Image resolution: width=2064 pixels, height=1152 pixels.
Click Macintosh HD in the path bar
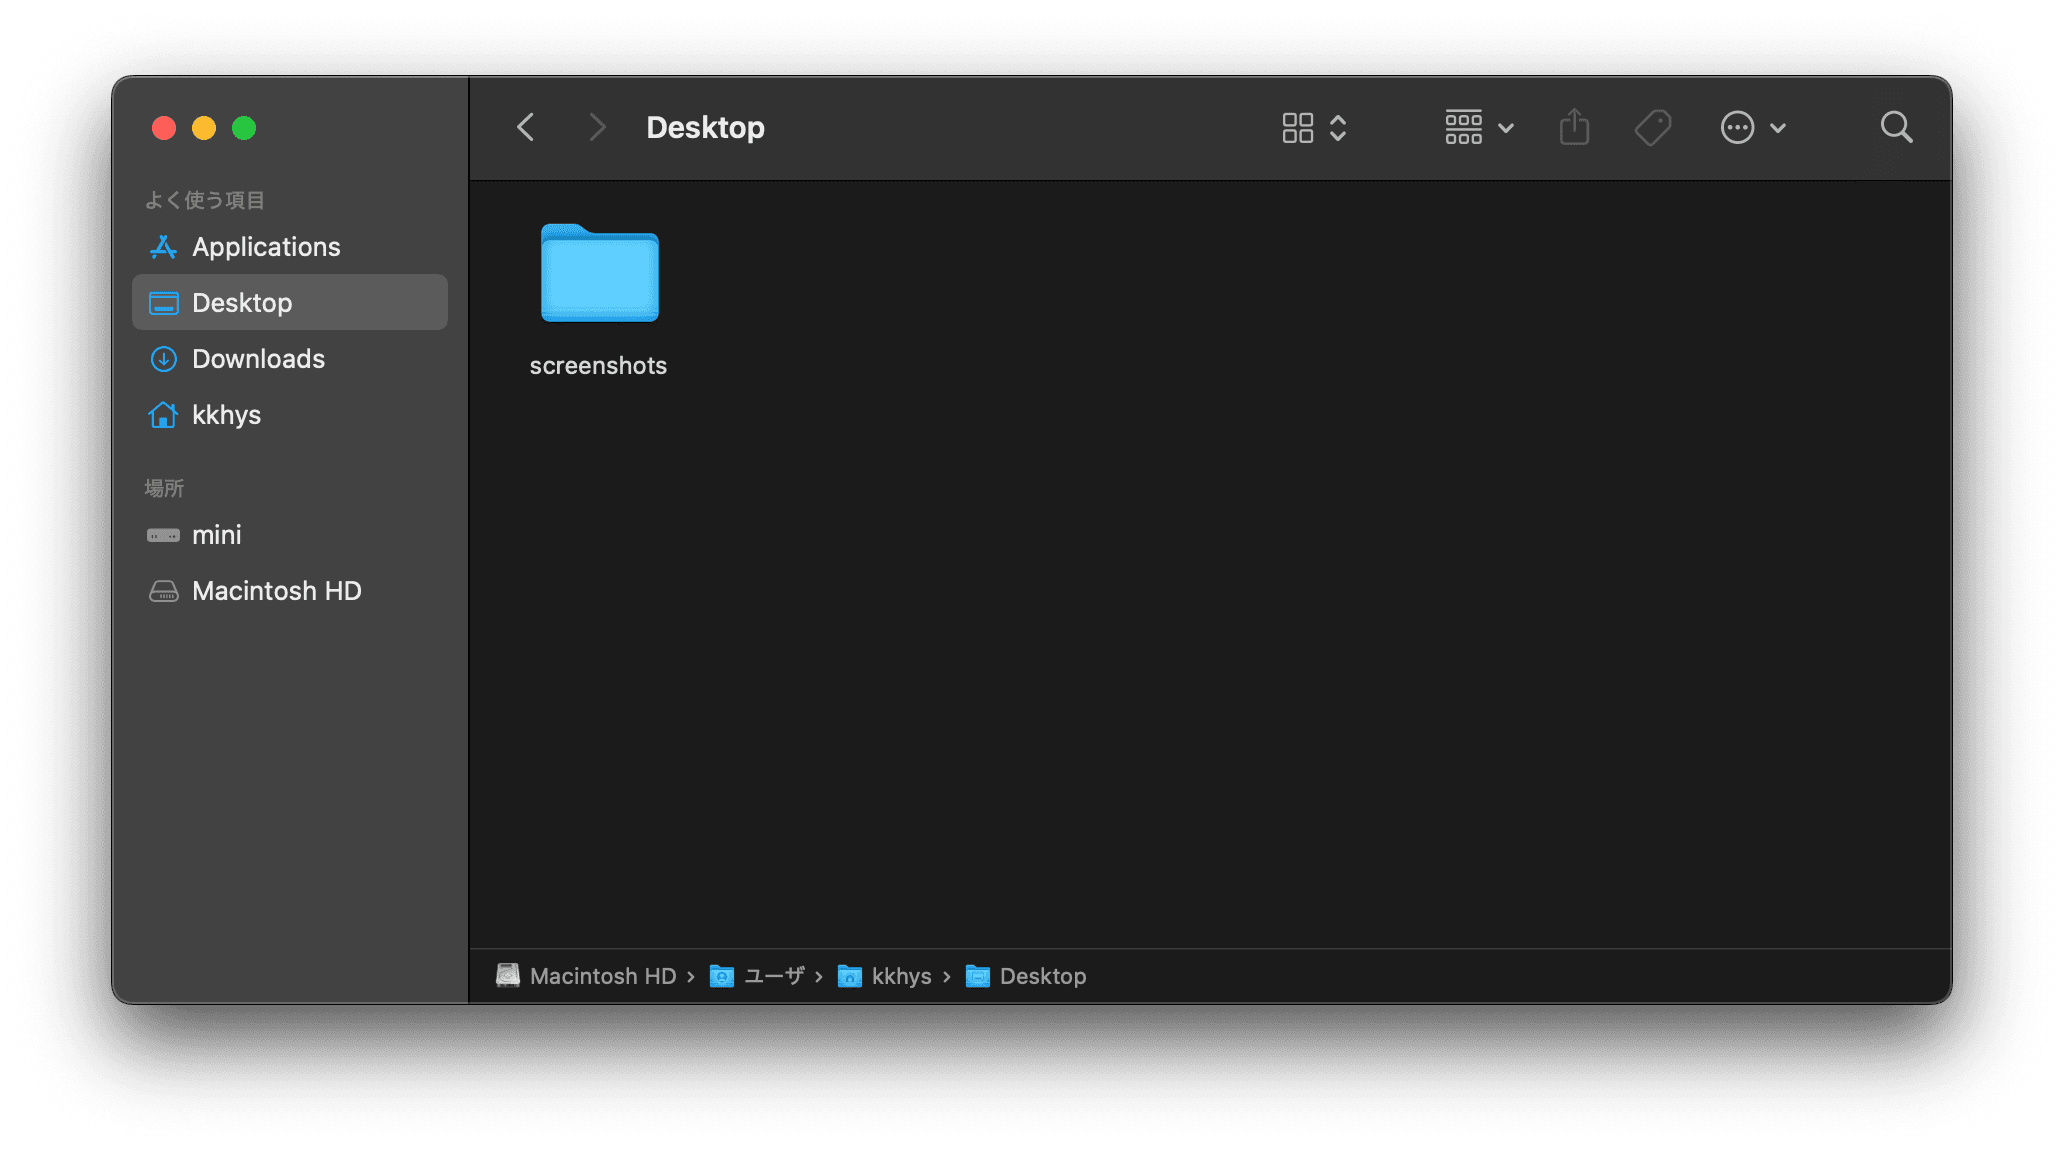click(x=602, y=976)
